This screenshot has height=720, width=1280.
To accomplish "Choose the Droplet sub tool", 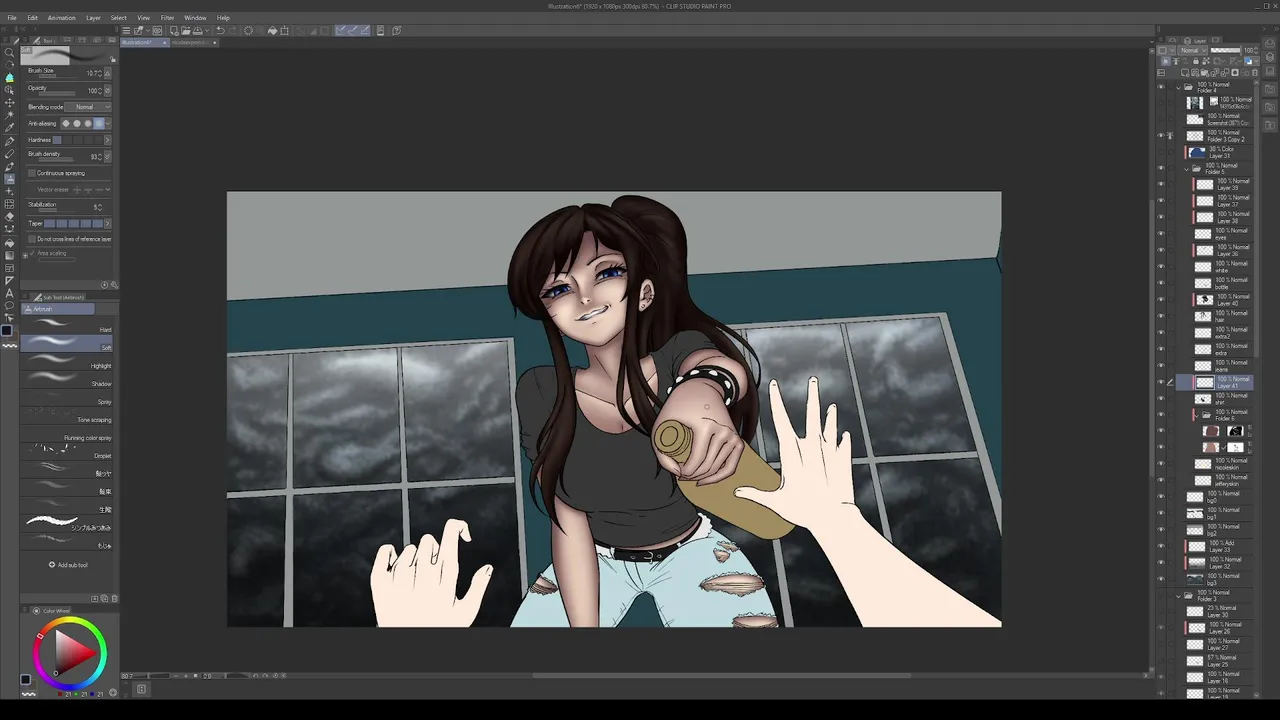I will pos(69,452).
